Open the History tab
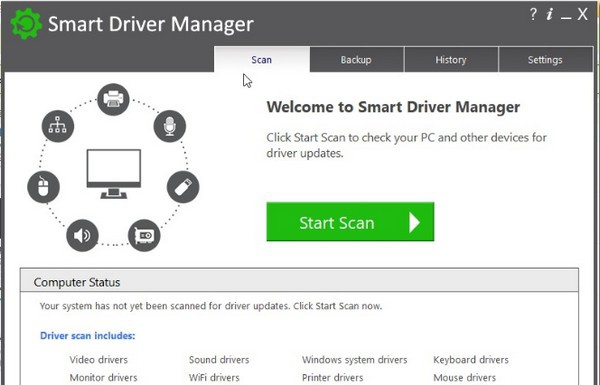This screenshot has width=600, height=385. click(451, 59)
